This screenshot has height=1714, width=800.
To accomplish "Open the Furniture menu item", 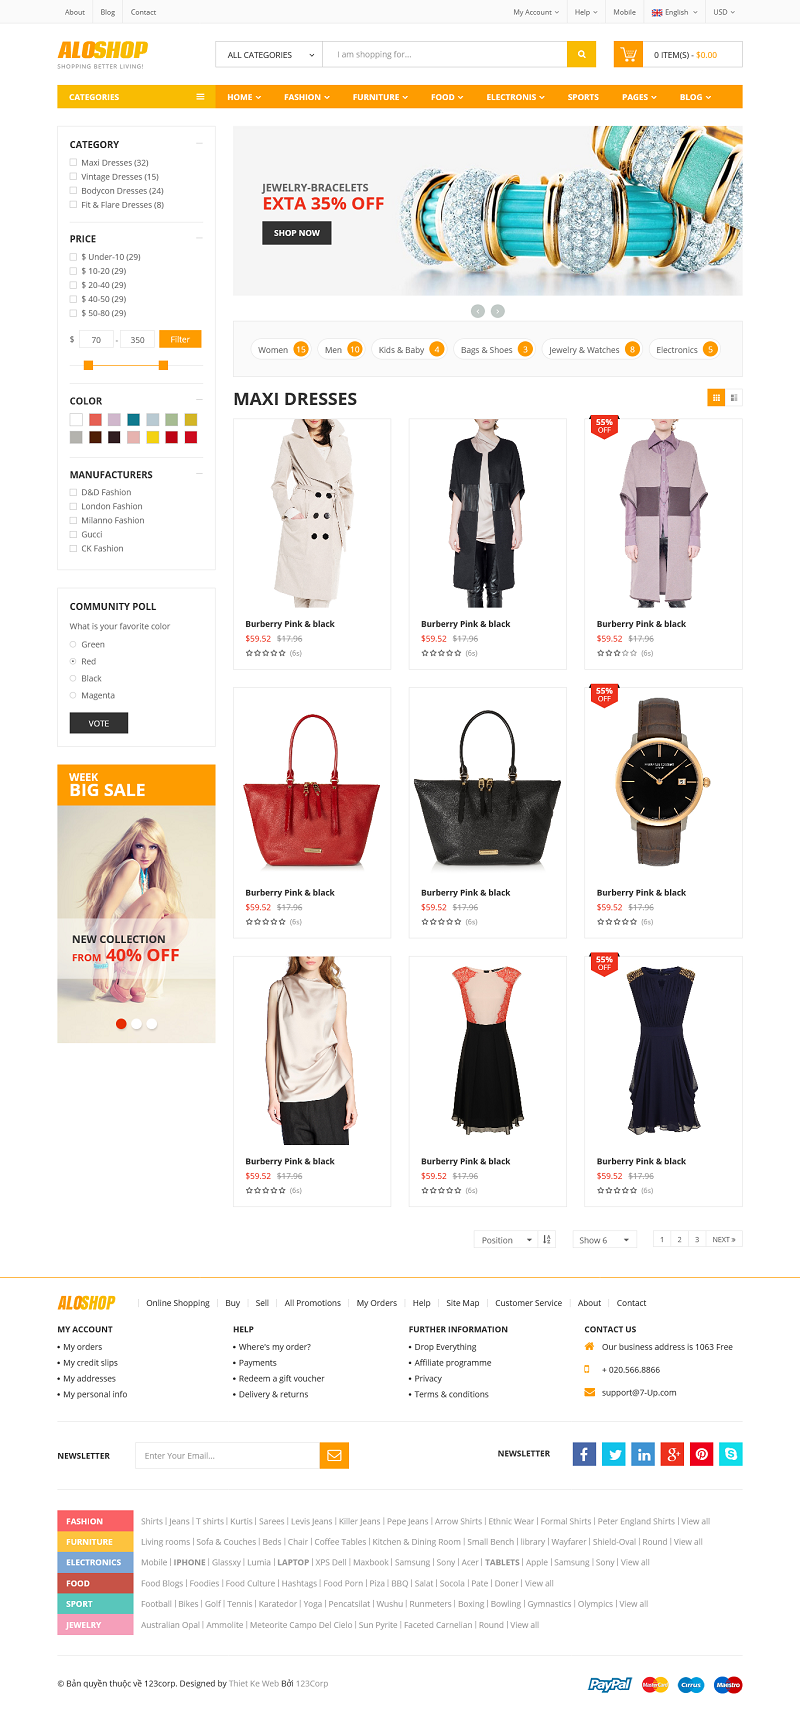I will click(x=380, y=97).
